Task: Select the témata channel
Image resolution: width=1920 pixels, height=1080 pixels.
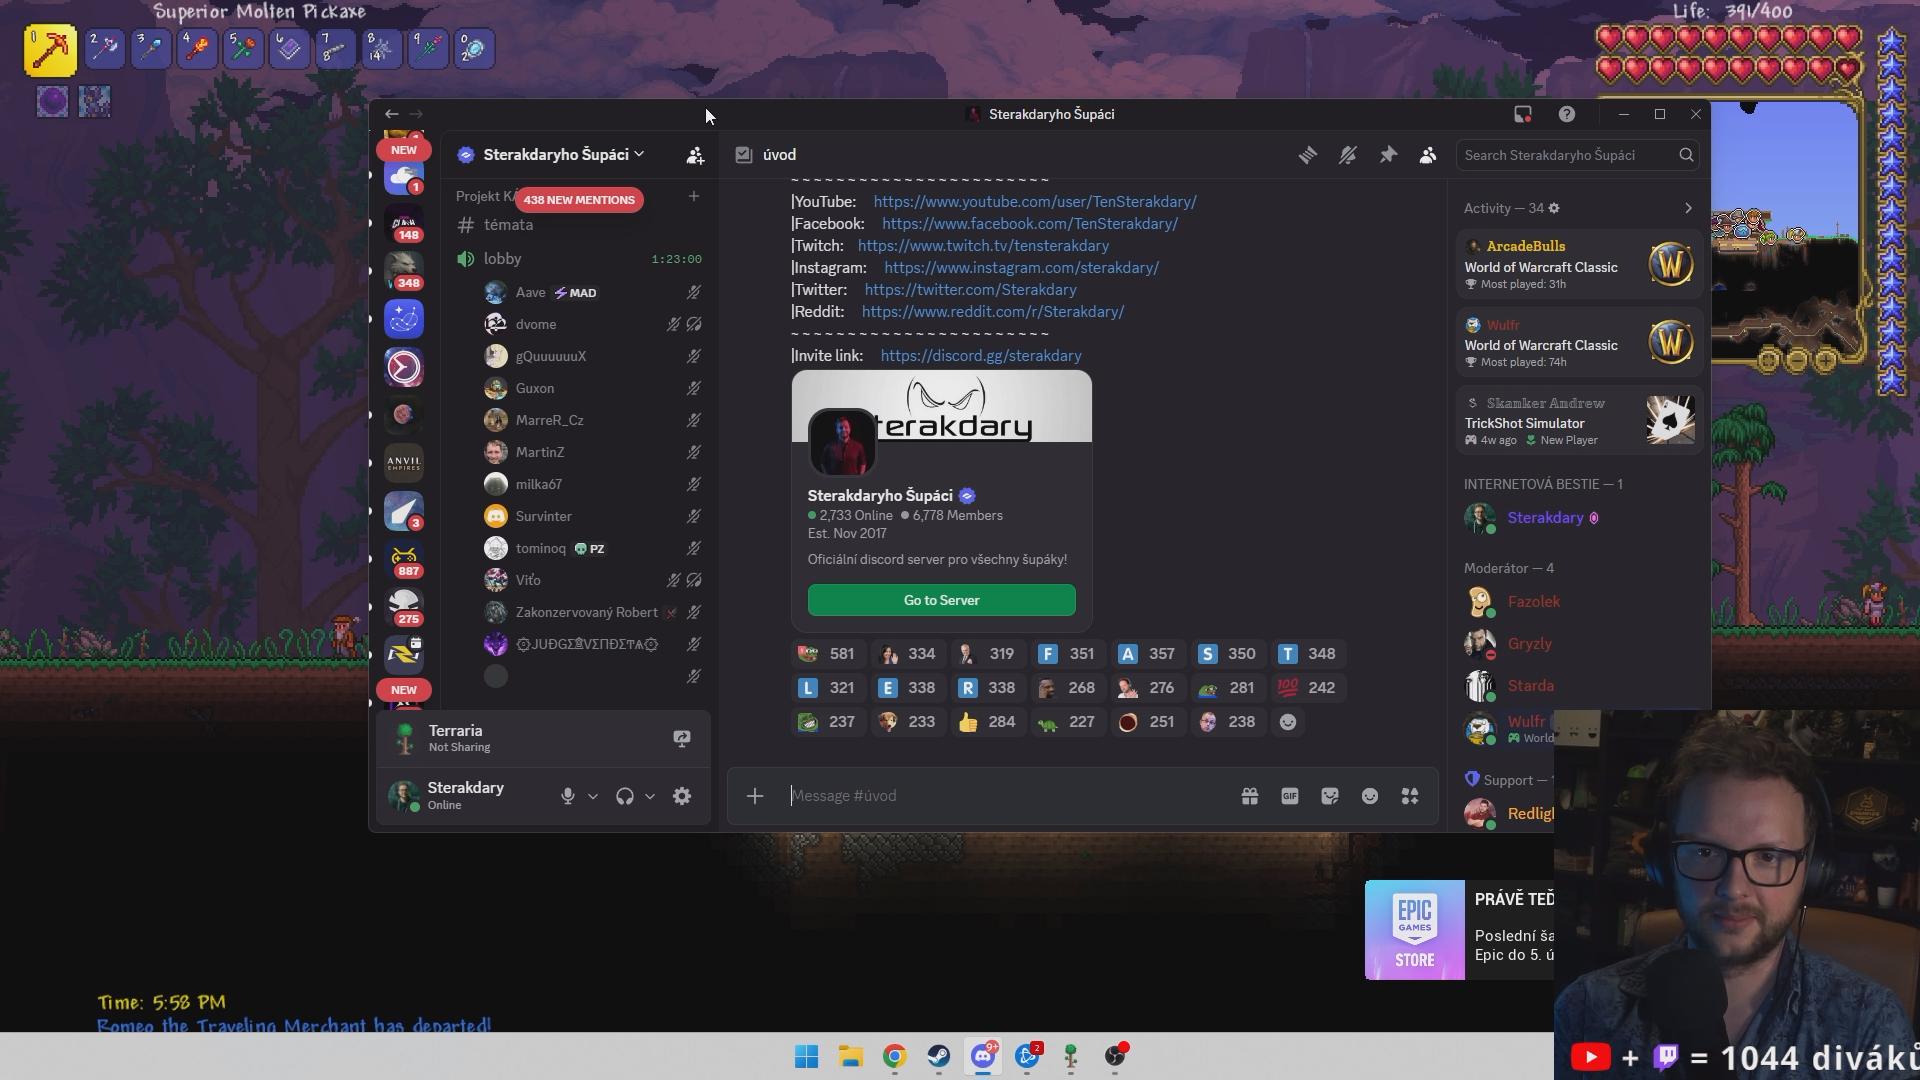Action: click(508, 225)
